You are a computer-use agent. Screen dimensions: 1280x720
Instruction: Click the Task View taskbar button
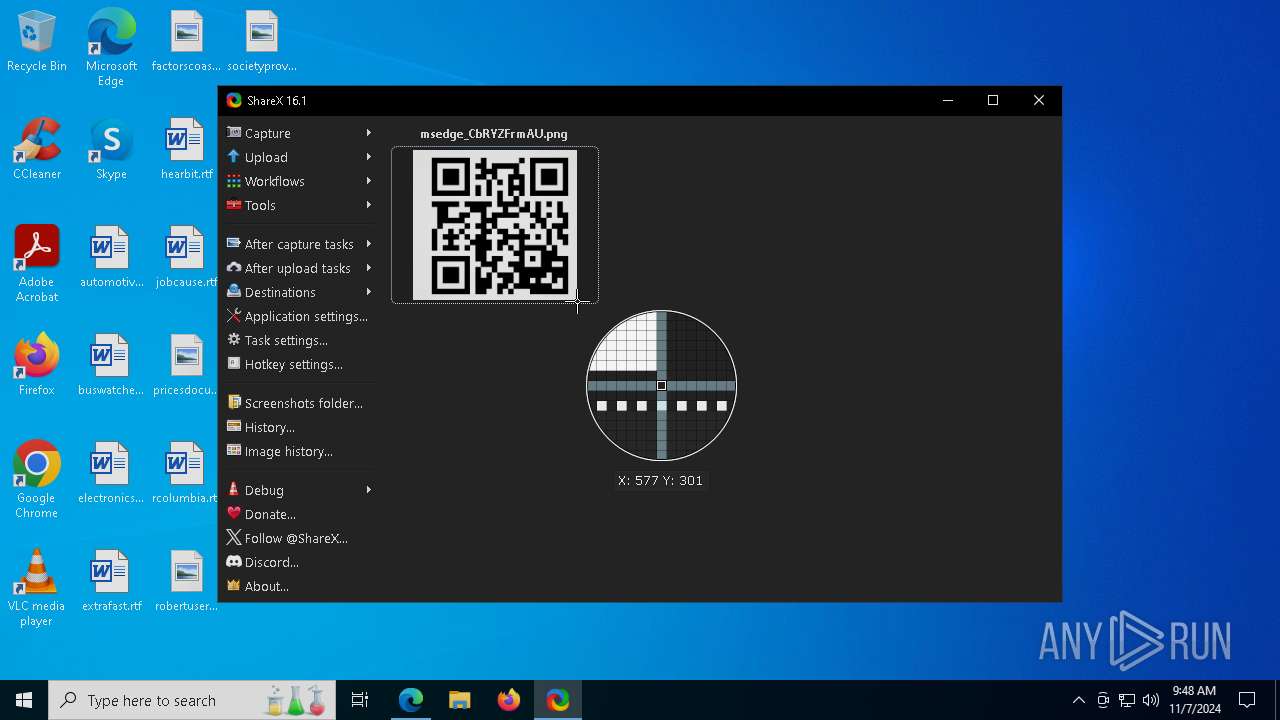pyautogui.click(x=360, y=700)
